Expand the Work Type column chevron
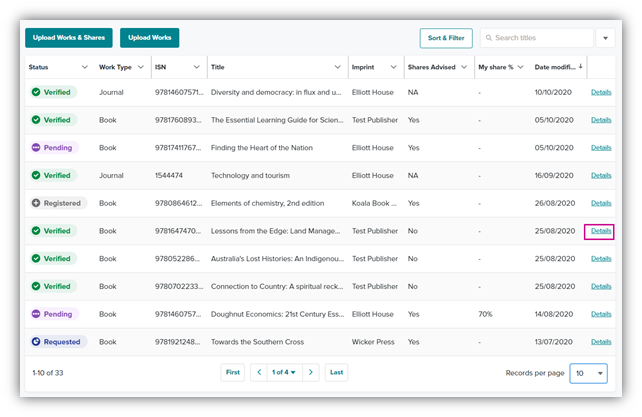 pyautogui.click(x=141, y=67)
